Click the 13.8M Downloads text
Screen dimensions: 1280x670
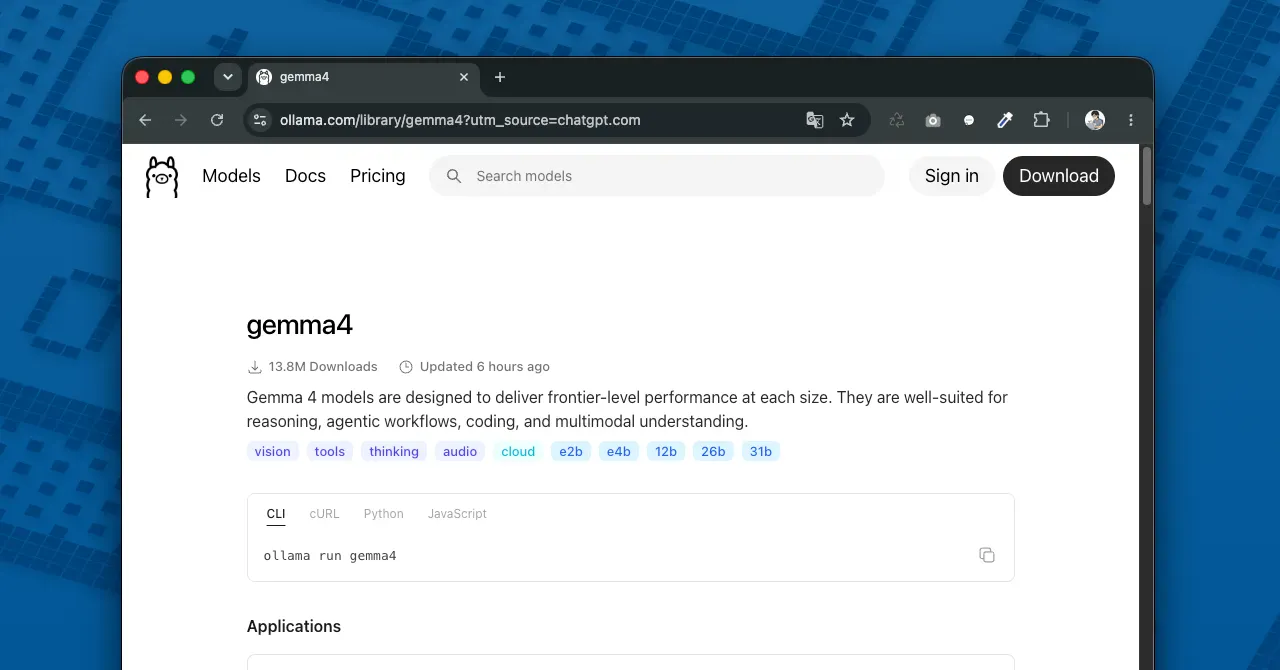pos(323,367)
